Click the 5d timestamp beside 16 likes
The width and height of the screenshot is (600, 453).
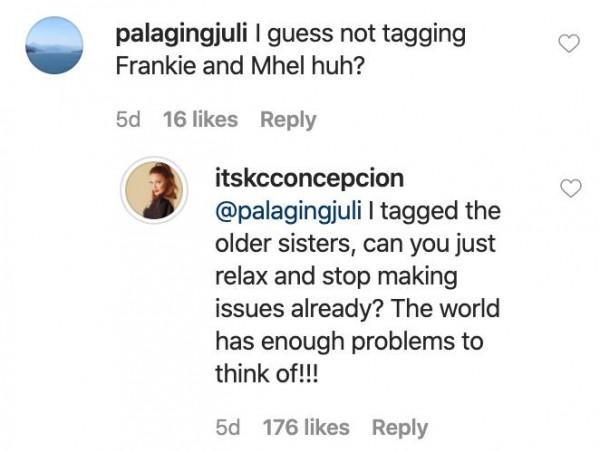(128, 119)
